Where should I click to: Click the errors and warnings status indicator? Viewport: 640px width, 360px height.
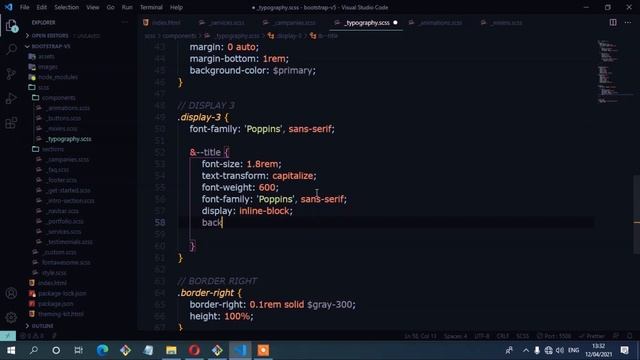(31, 336)
